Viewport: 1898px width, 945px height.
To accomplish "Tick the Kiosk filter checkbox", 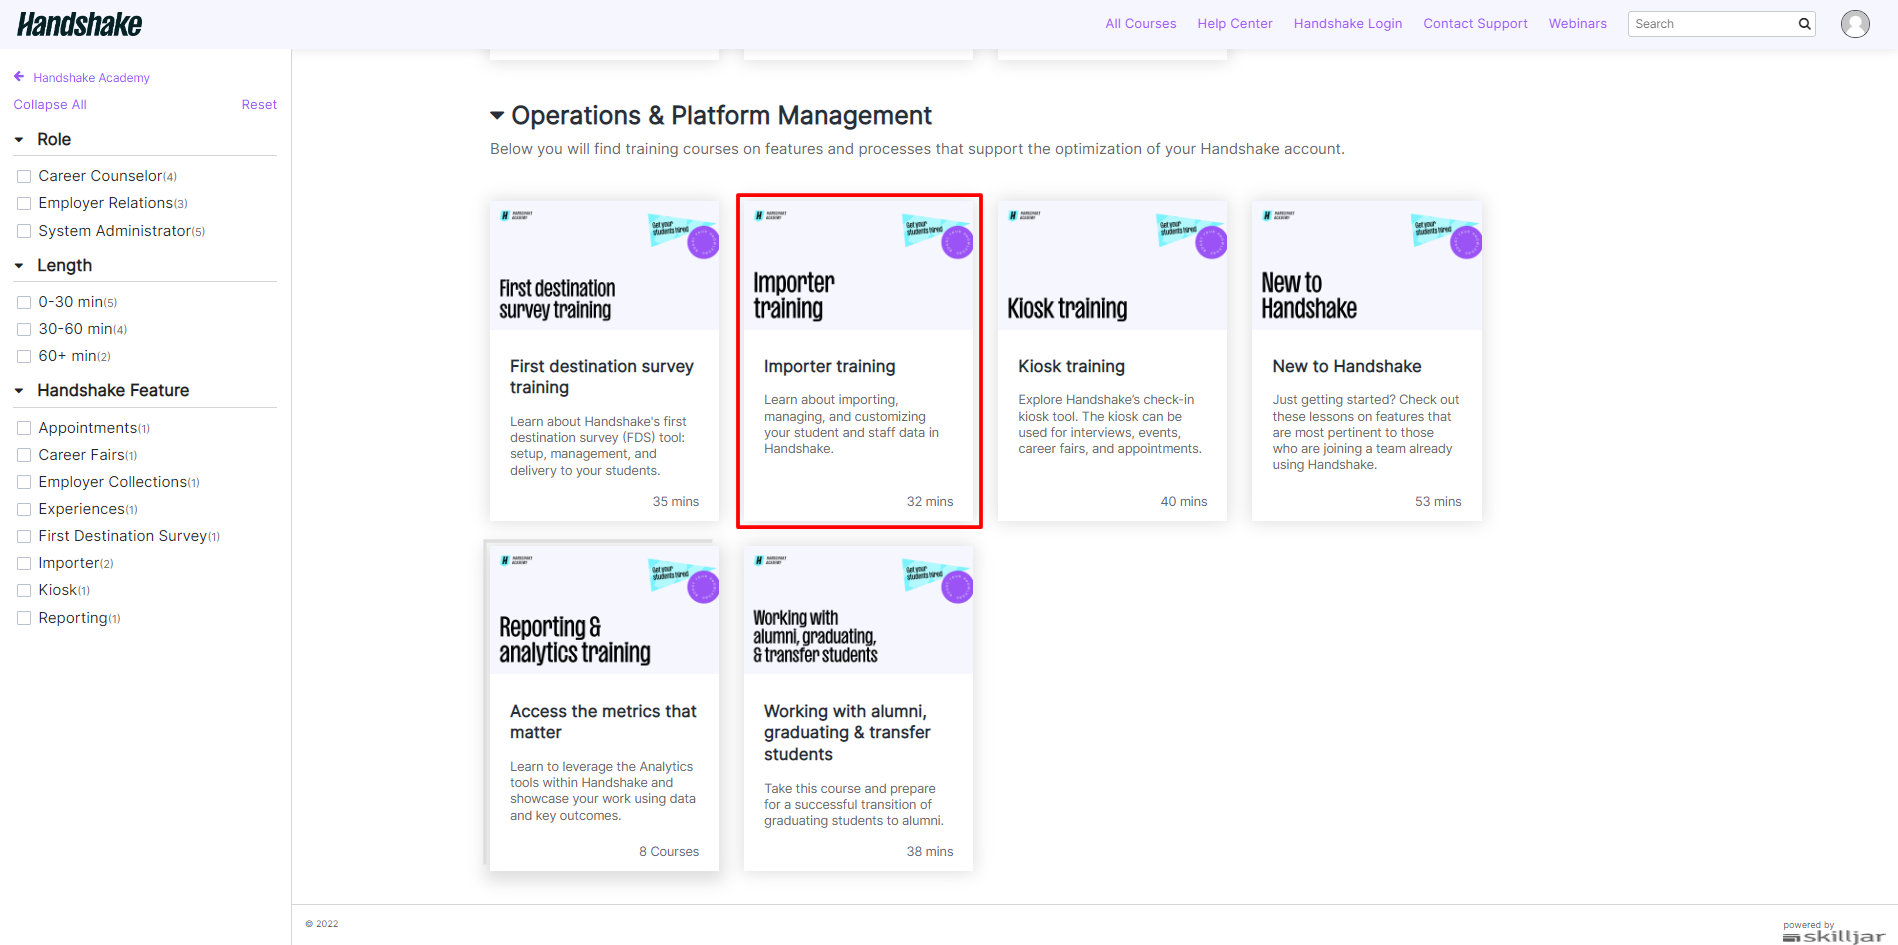I will point(24,591).
